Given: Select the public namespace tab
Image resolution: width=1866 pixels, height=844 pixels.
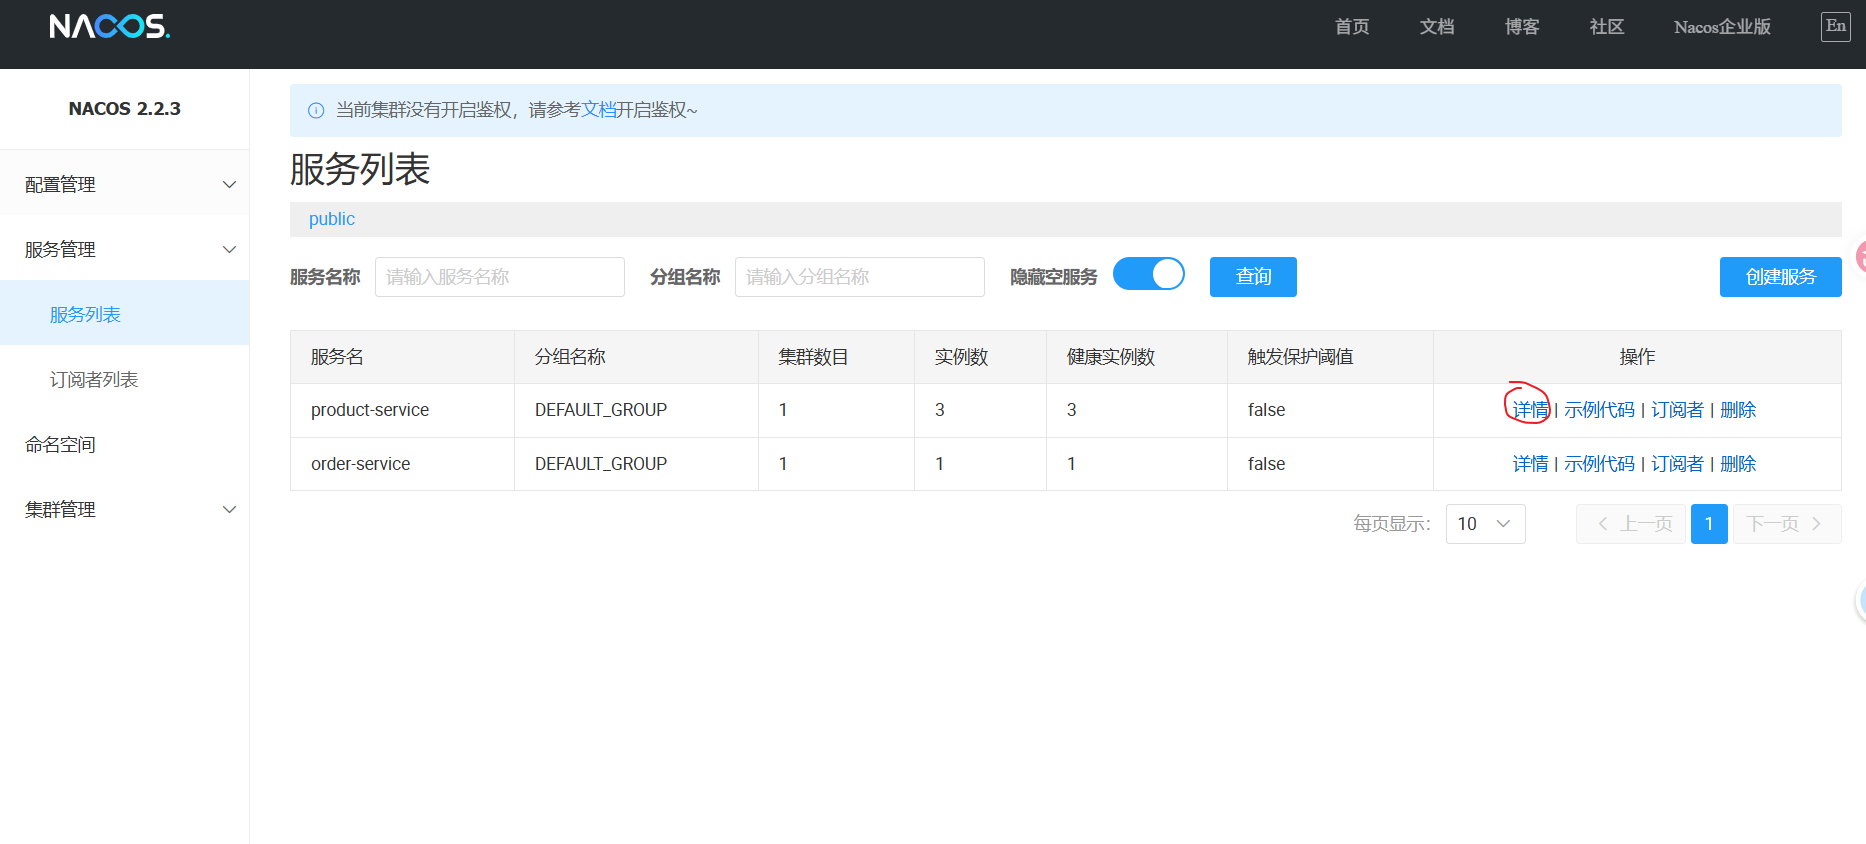Looking at the screenshot, I should pos(331,219).
